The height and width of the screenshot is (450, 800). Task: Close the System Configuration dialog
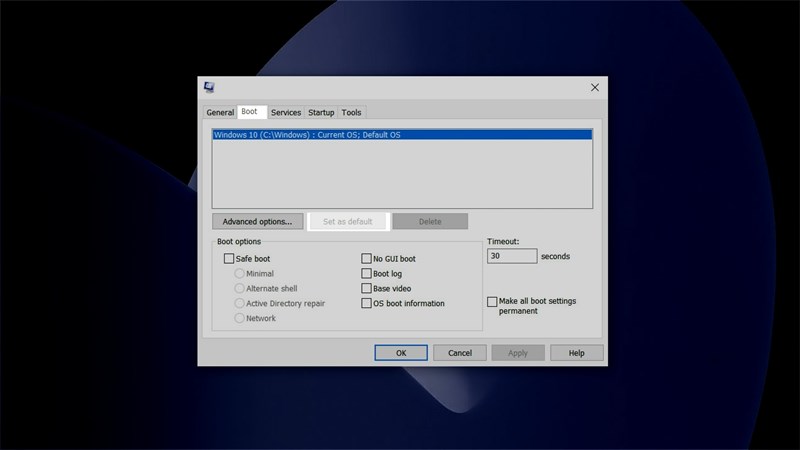pyautogui.click(x=594, y=87)
